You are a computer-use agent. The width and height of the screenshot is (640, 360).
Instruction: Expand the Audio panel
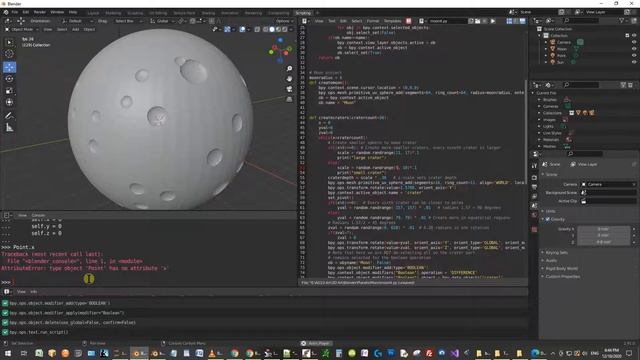point(550,260)
